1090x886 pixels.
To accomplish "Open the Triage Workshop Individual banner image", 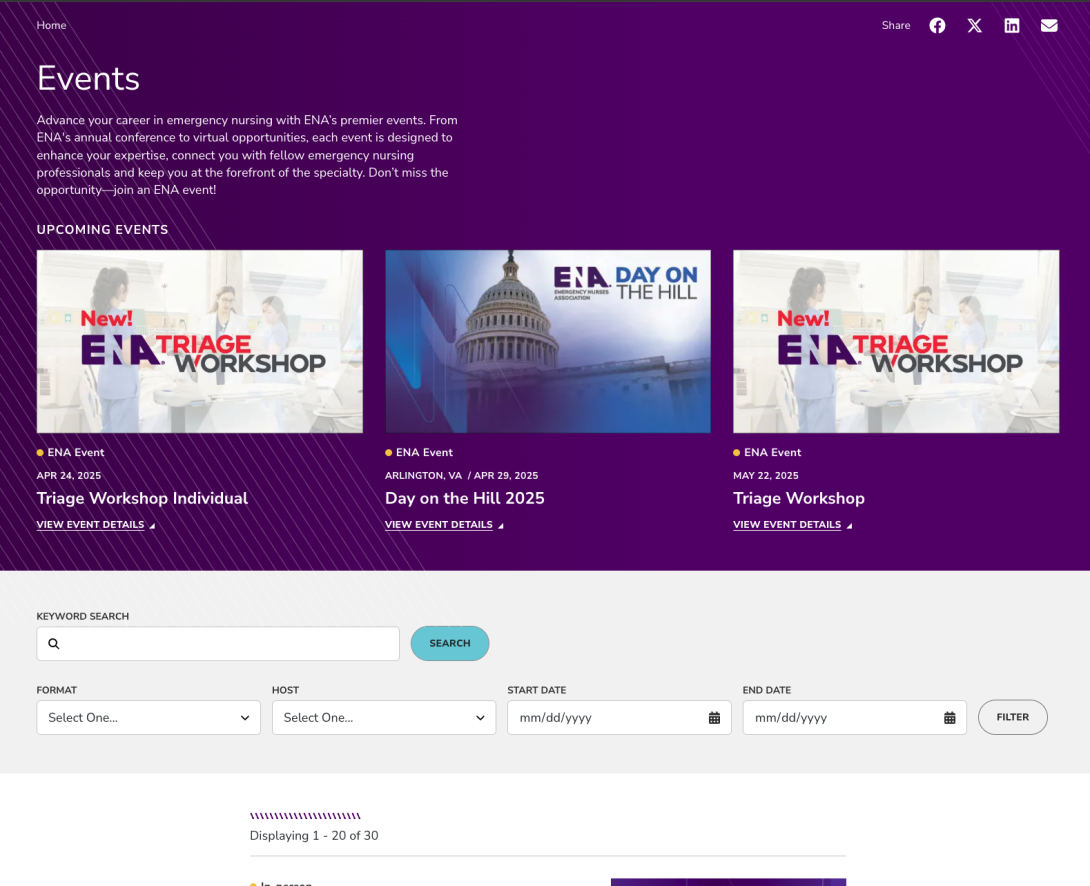I will tap(200, 341).
